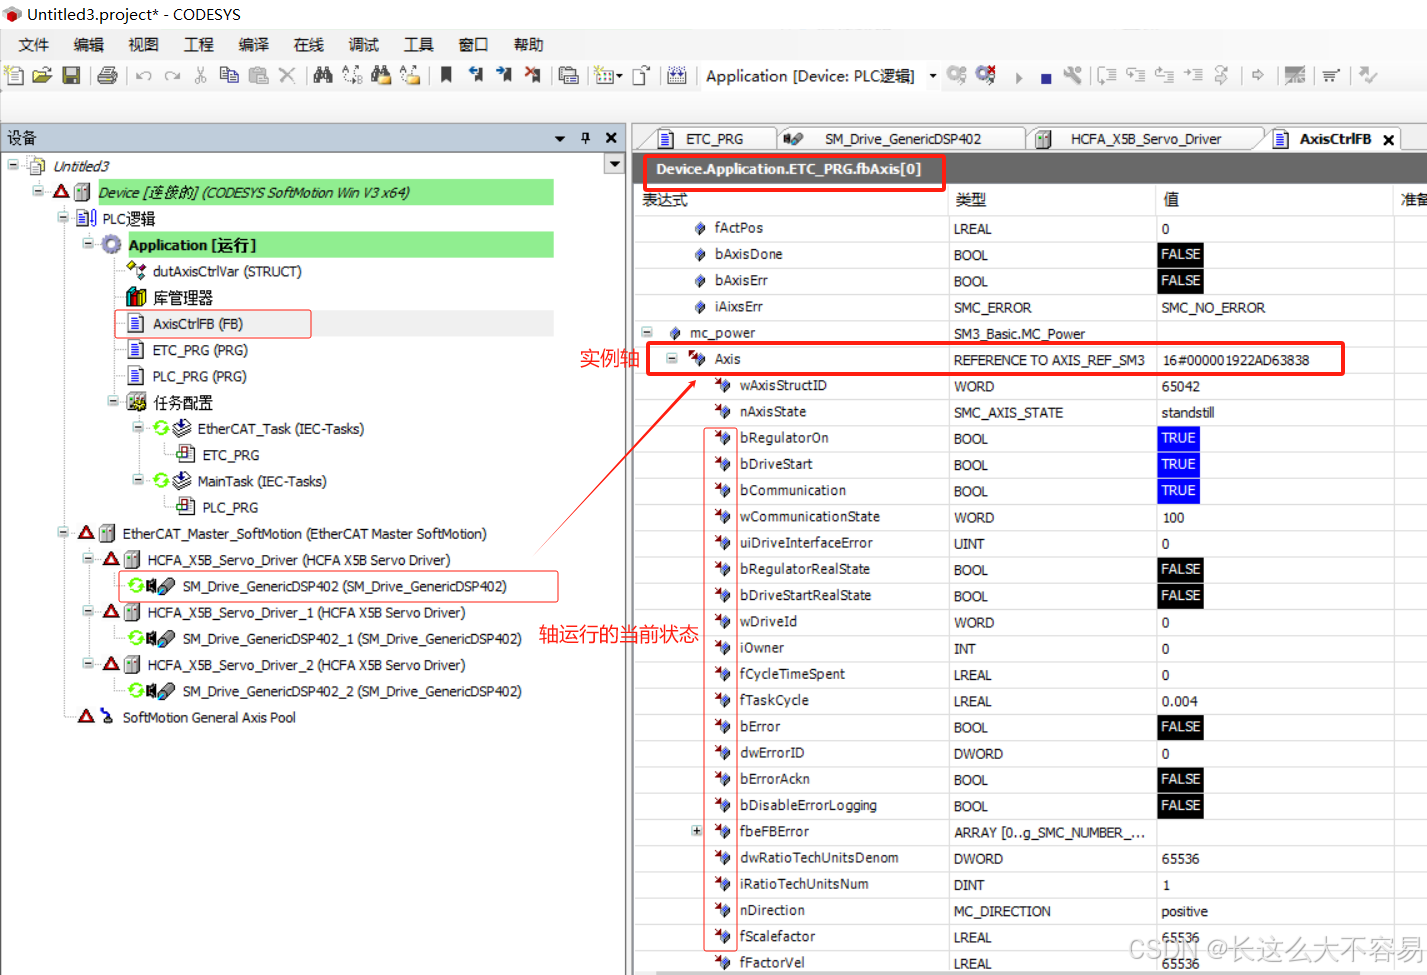
Task: Click the Find binoculars icon
Action: (x=322, y=75)
